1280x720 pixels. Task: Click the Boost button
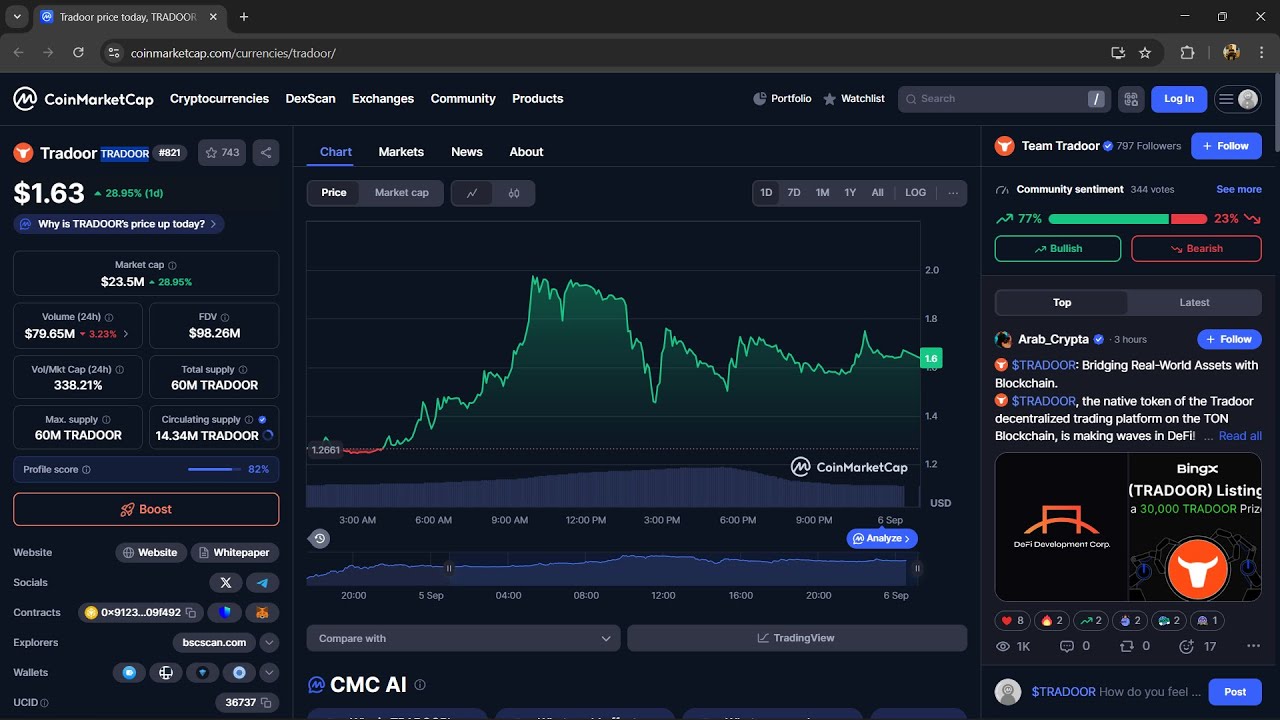(x=146, y=509)
